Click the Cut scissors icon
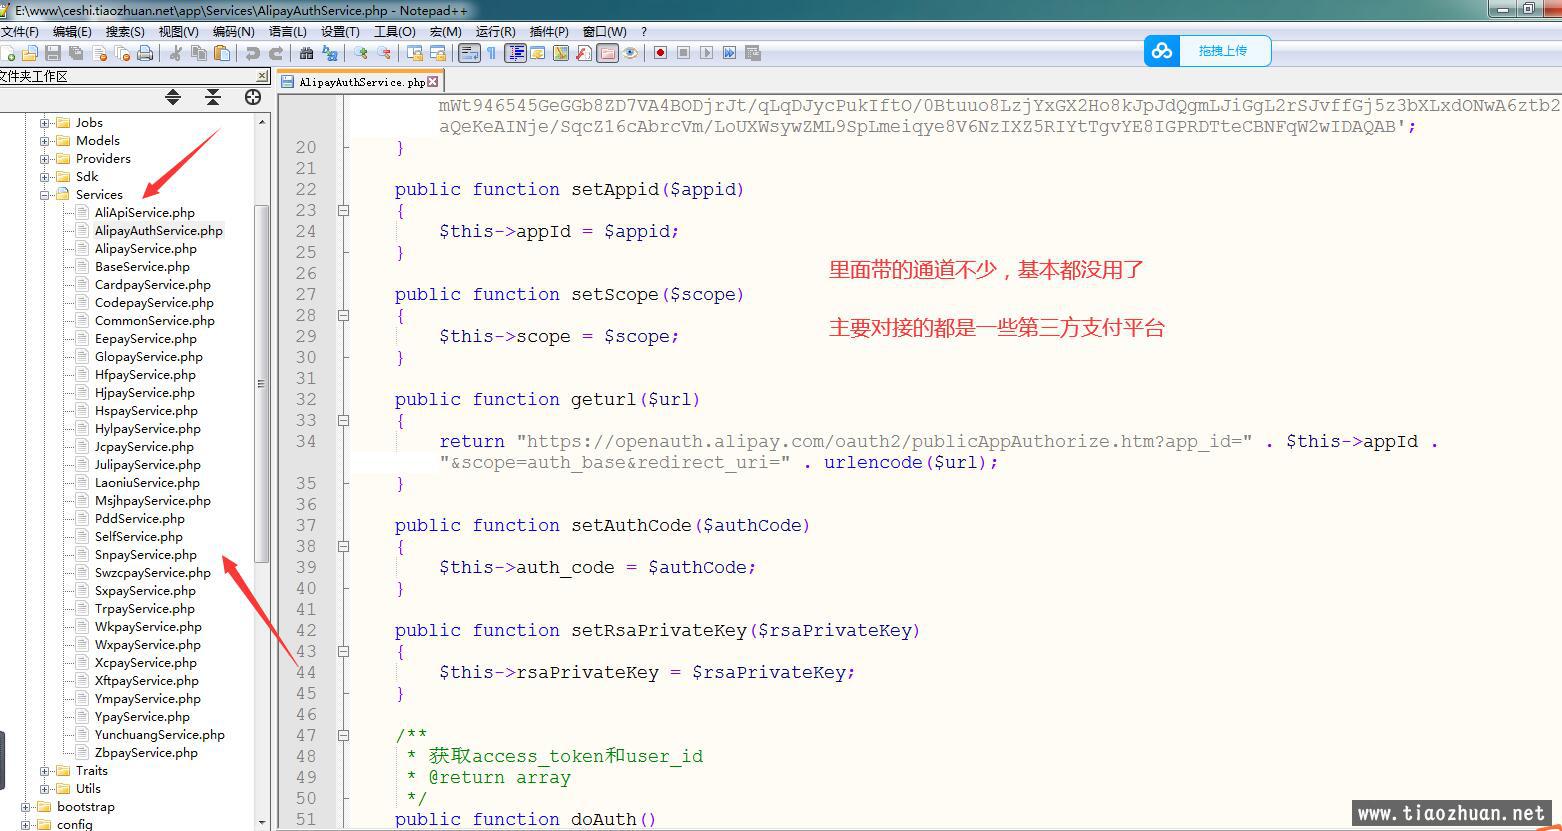 pyautogui.click(x=175, y=53)
